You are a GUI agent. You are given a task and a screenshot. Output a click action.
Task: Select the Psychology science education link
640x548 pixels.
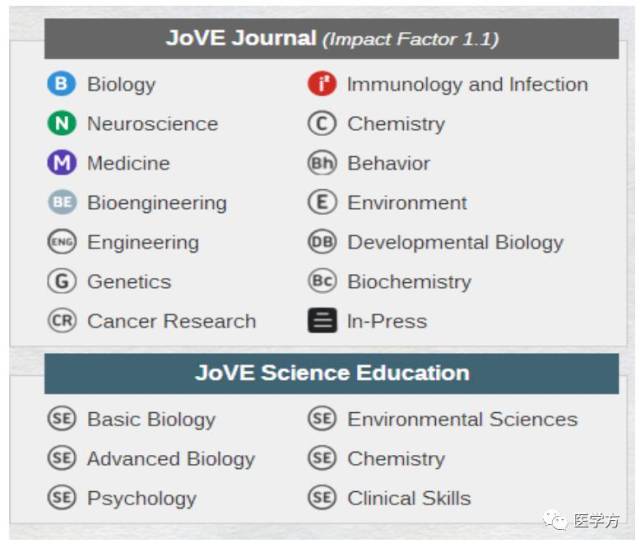142,499
